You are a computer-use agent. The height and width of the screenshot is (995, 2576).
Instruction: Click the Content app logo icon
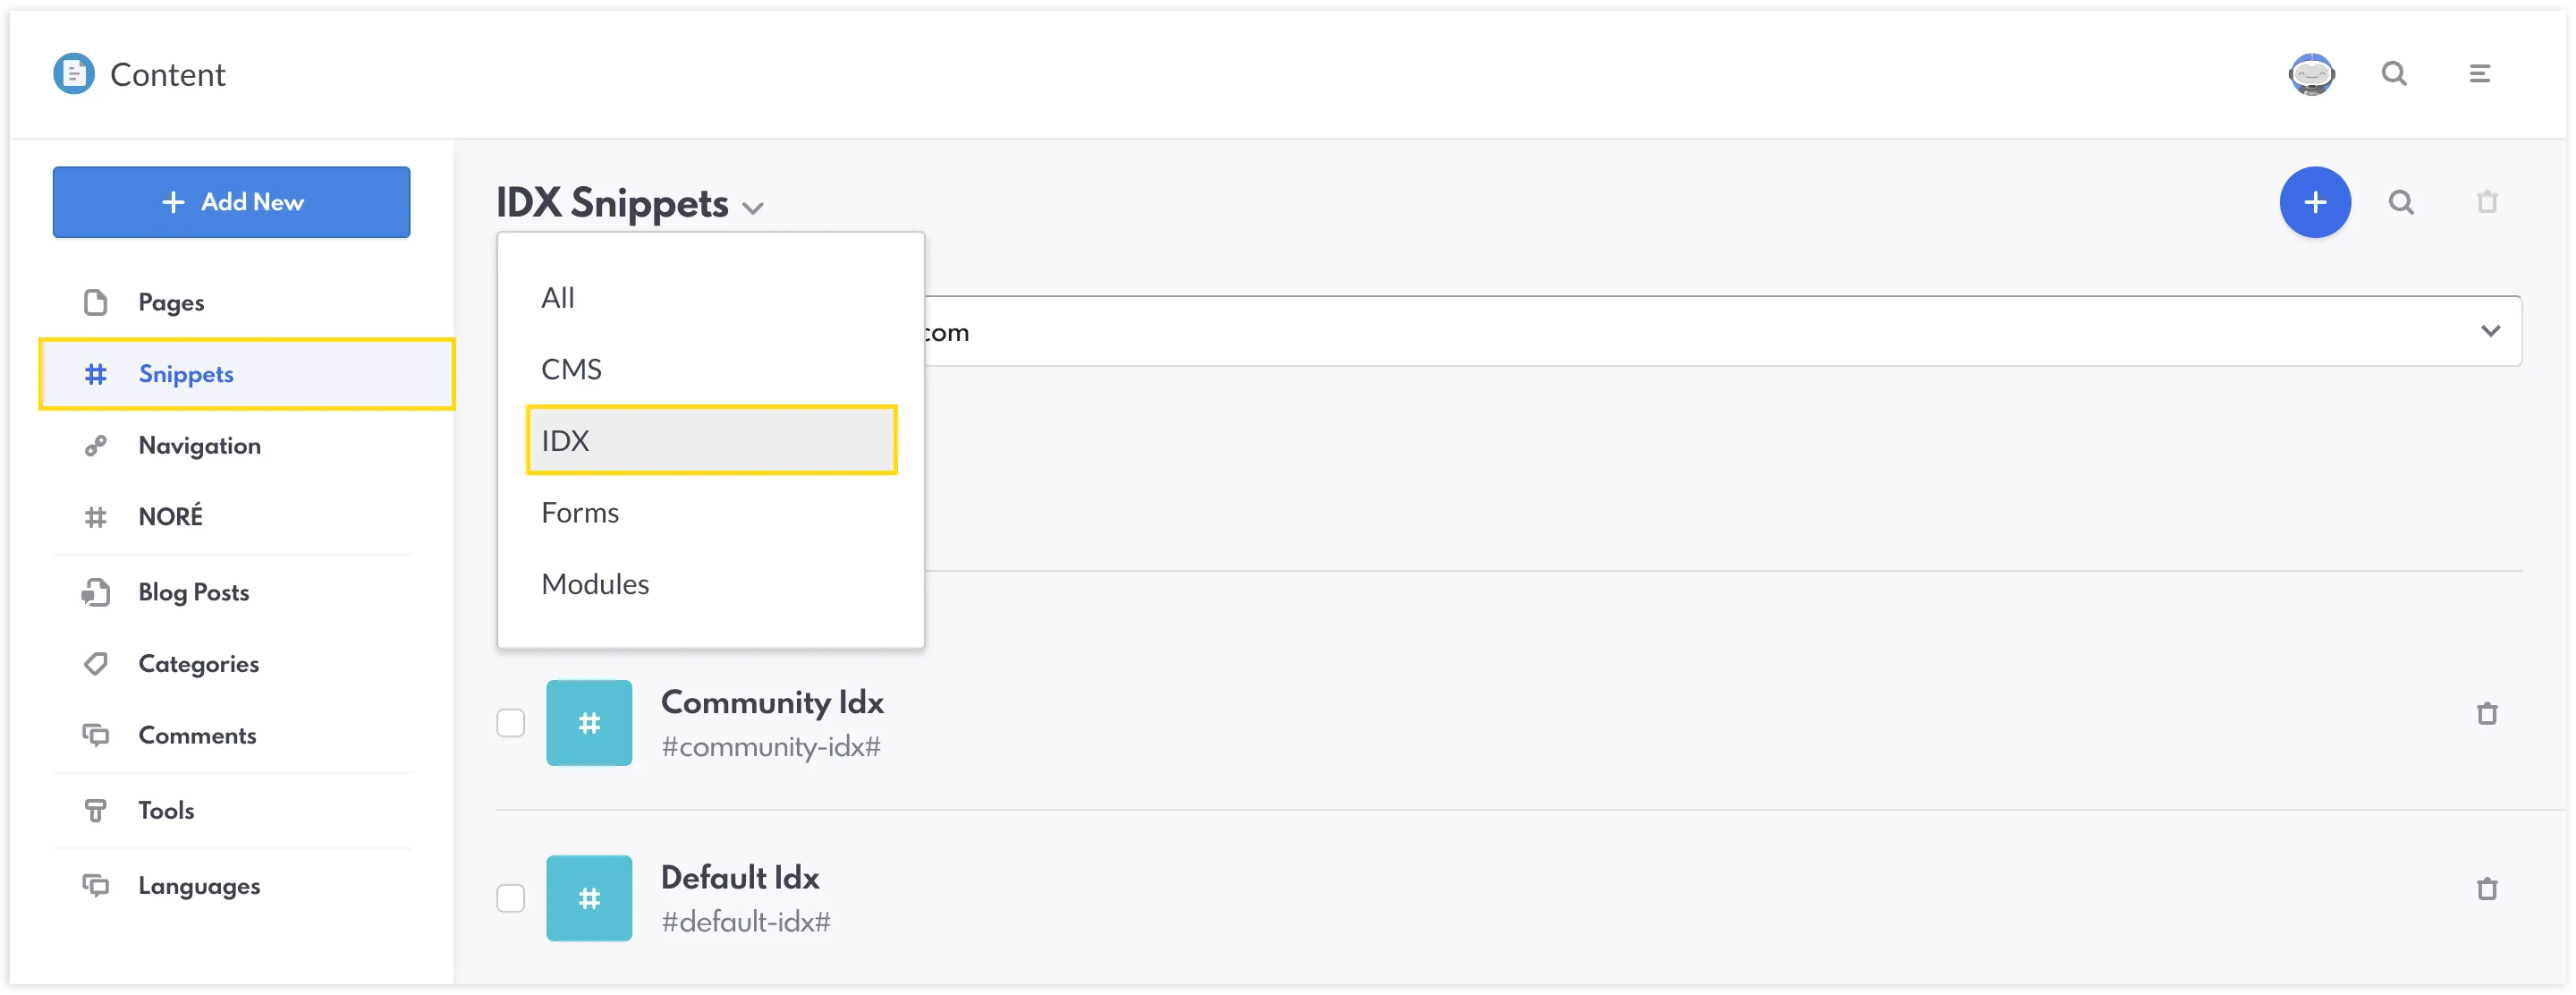pos(73,74)
